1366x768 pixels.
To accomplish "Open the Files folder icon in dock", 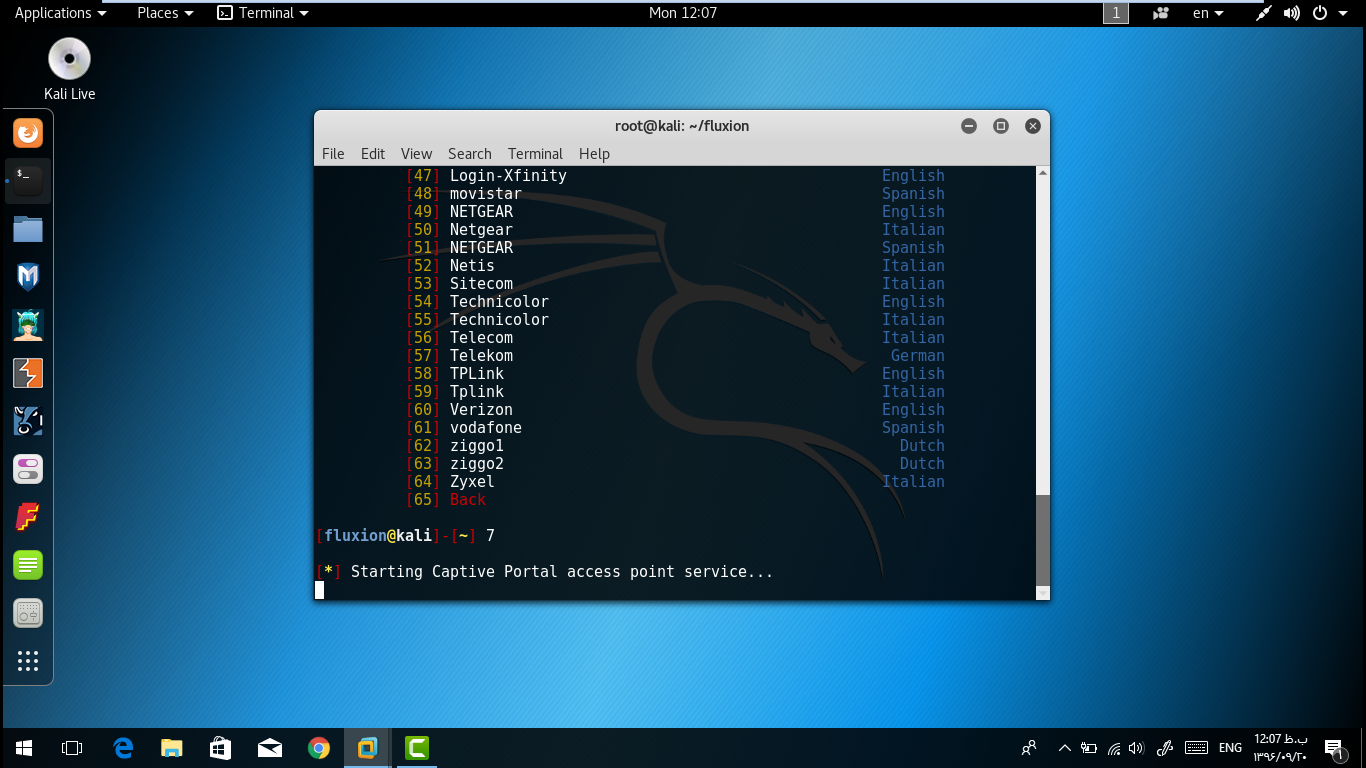I will point(28,229).
